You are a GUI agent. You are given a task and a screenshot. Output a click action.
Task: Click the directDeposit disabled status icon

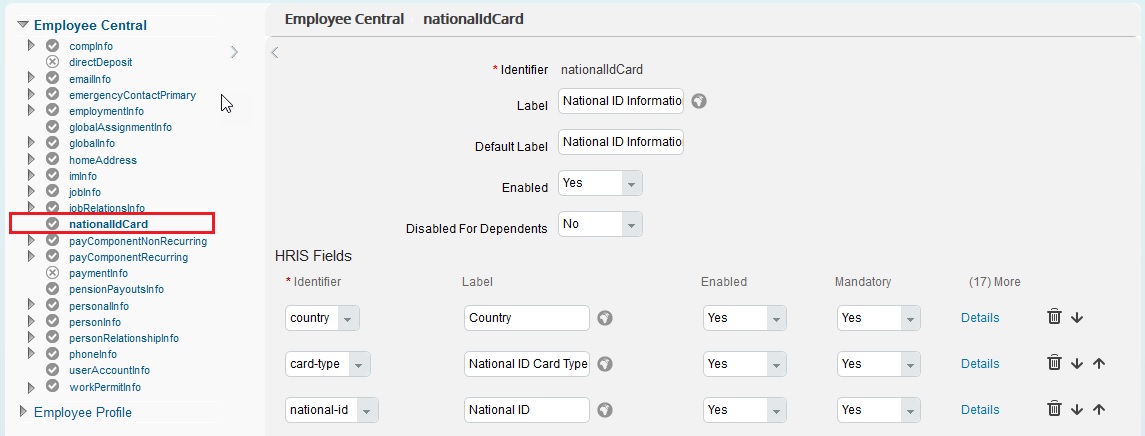tap(53, 62)
